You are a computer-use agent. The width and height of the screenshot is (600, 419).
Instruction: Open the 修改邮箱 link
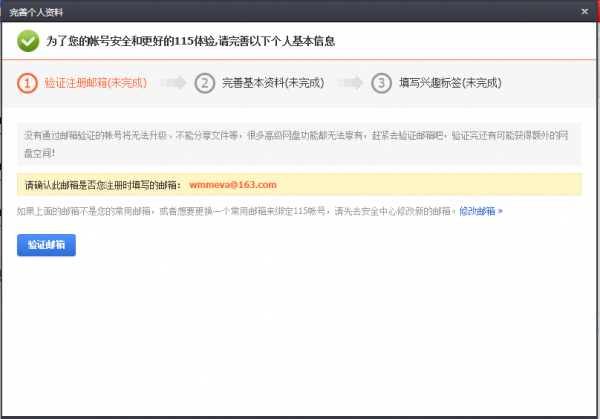coord(481,211)
